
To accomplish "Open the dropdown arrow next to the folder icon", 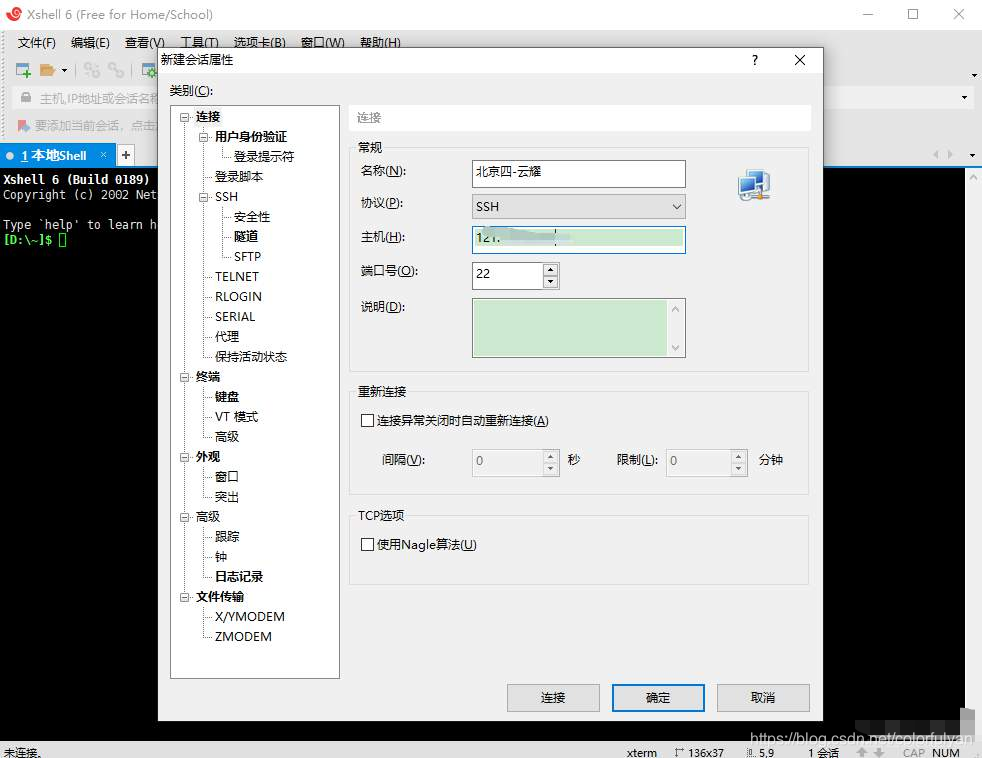I will pyautogui.click(x=64, y=70).
